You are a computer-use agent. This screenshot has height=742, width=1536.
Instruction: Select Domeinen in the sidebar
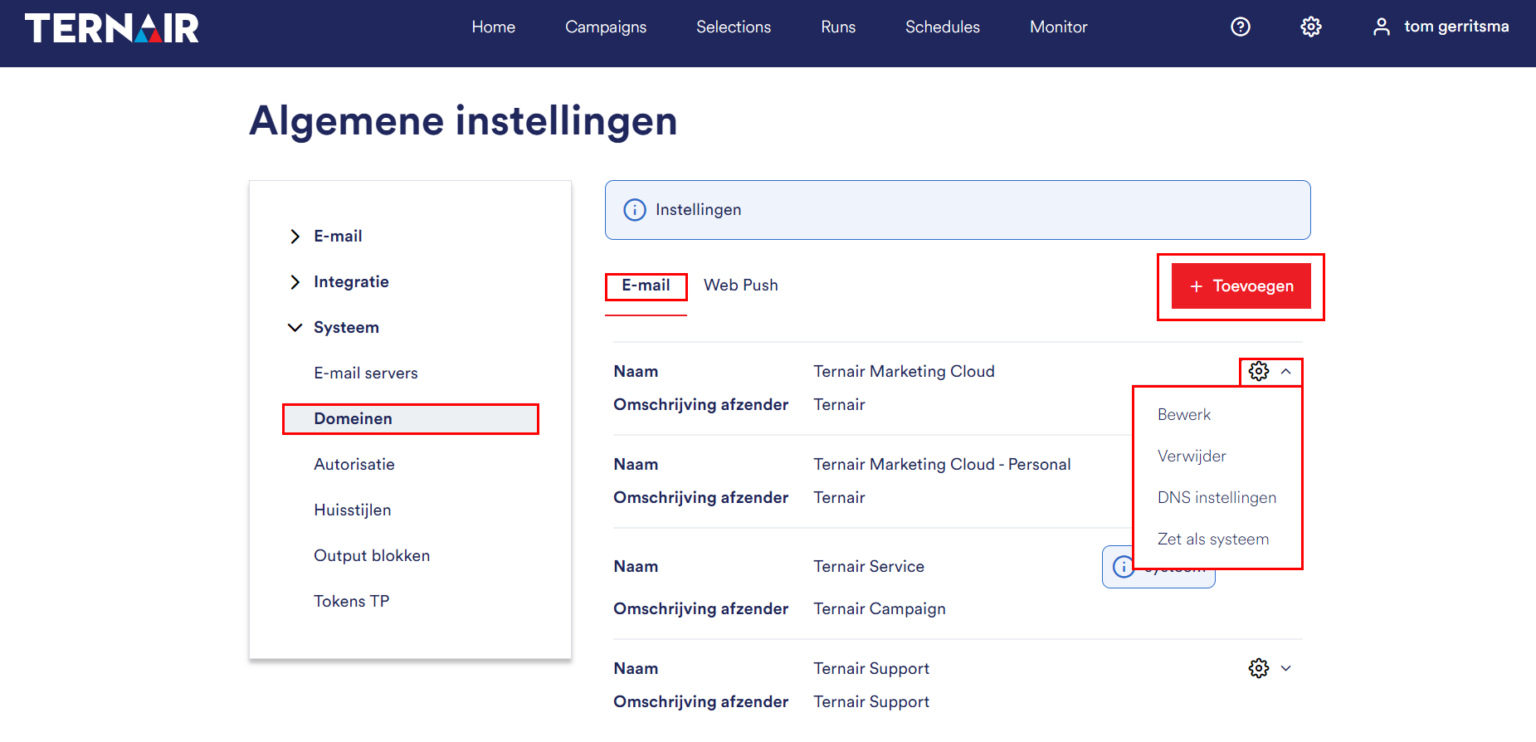353,419
